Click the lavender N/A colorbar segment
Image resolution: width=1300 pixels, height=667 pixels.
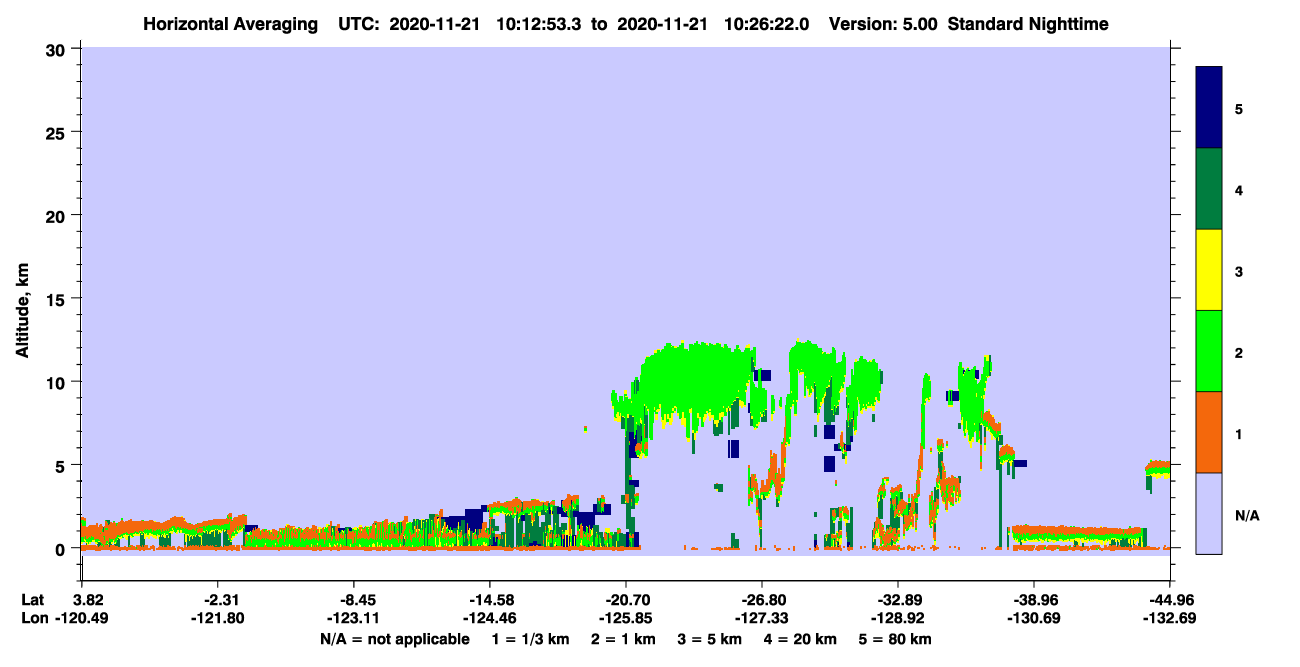coord(1209,513)
